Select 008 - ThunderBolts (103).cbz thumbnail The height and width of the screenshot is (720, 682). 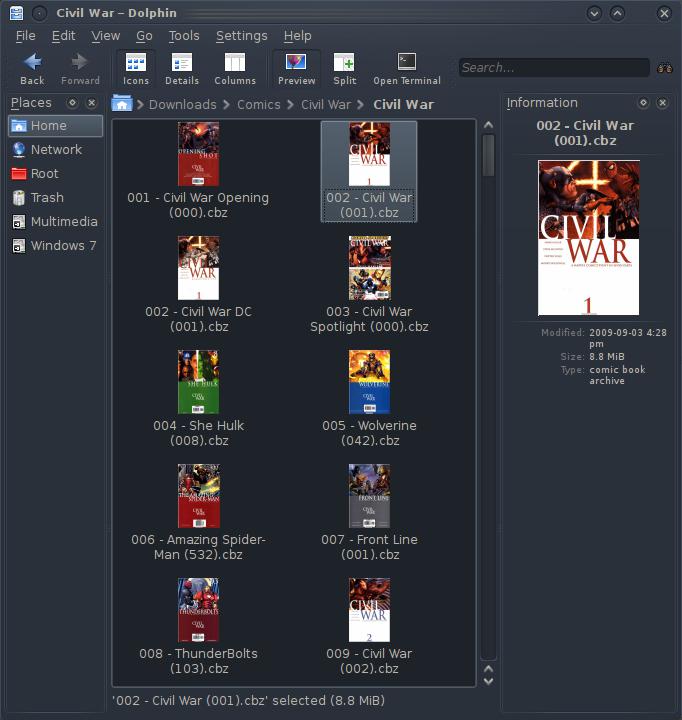198,610
